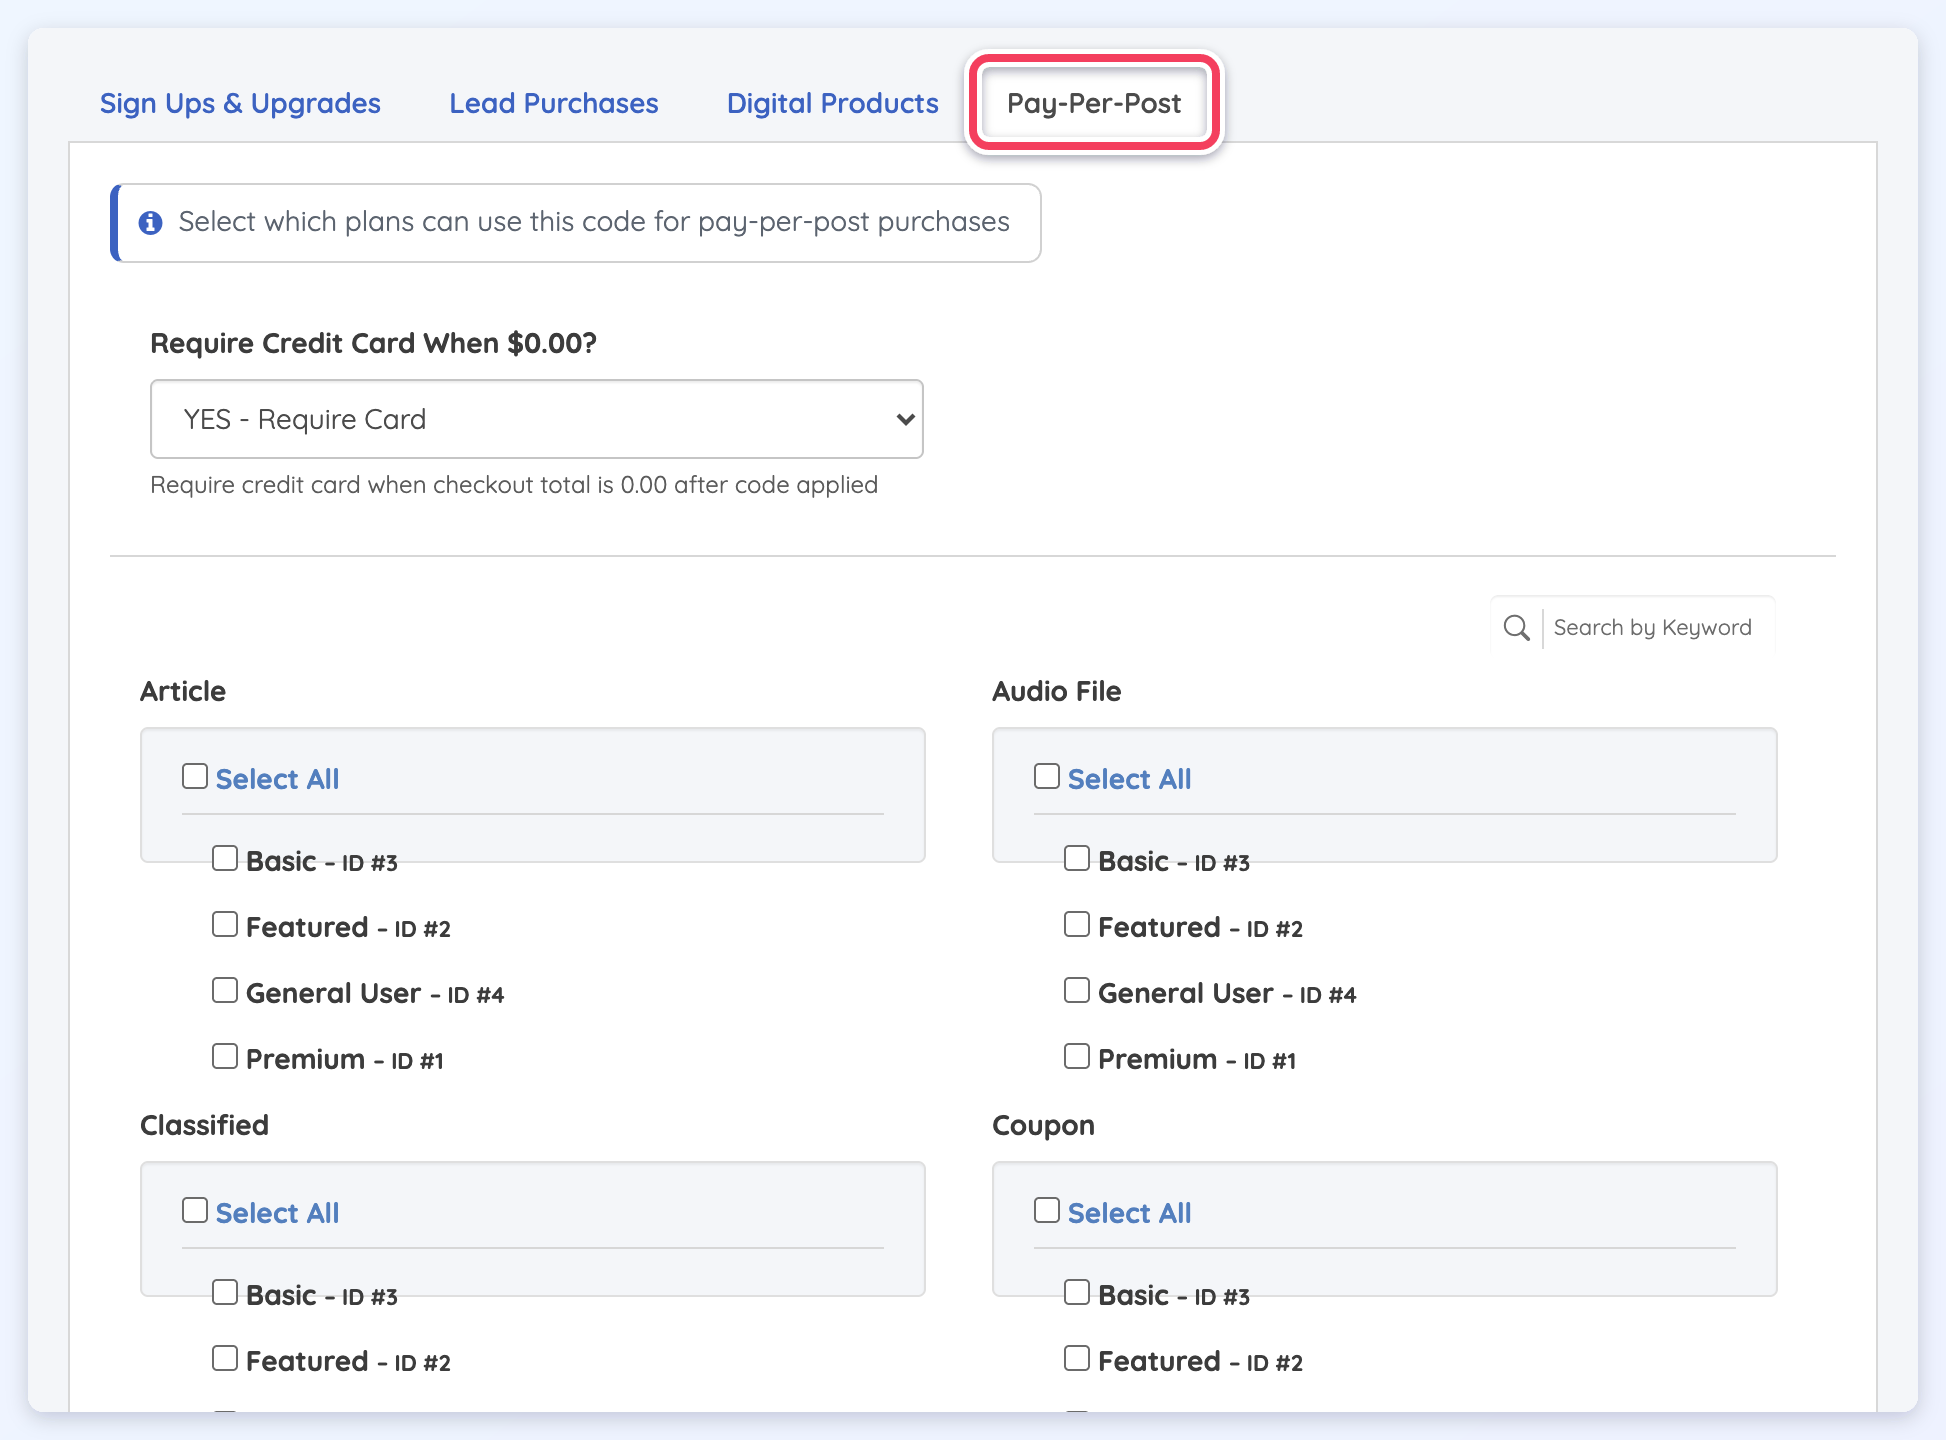
Task: Select the Pay-Per-Post tab
Action: (1094, 103)
